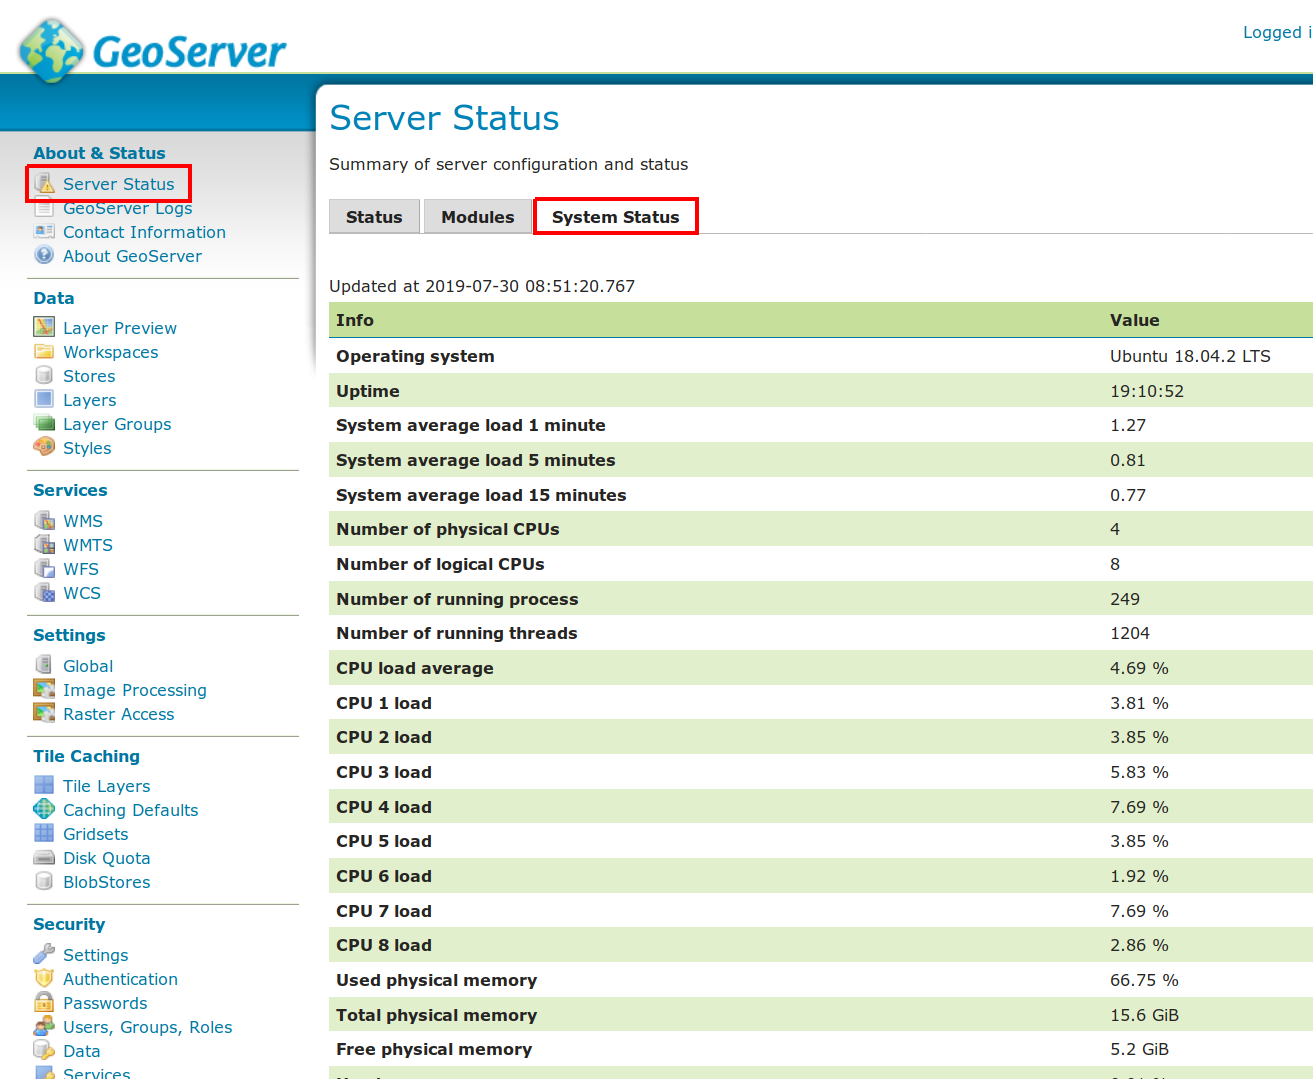Click the Styles palette icon

pos(44,447)
